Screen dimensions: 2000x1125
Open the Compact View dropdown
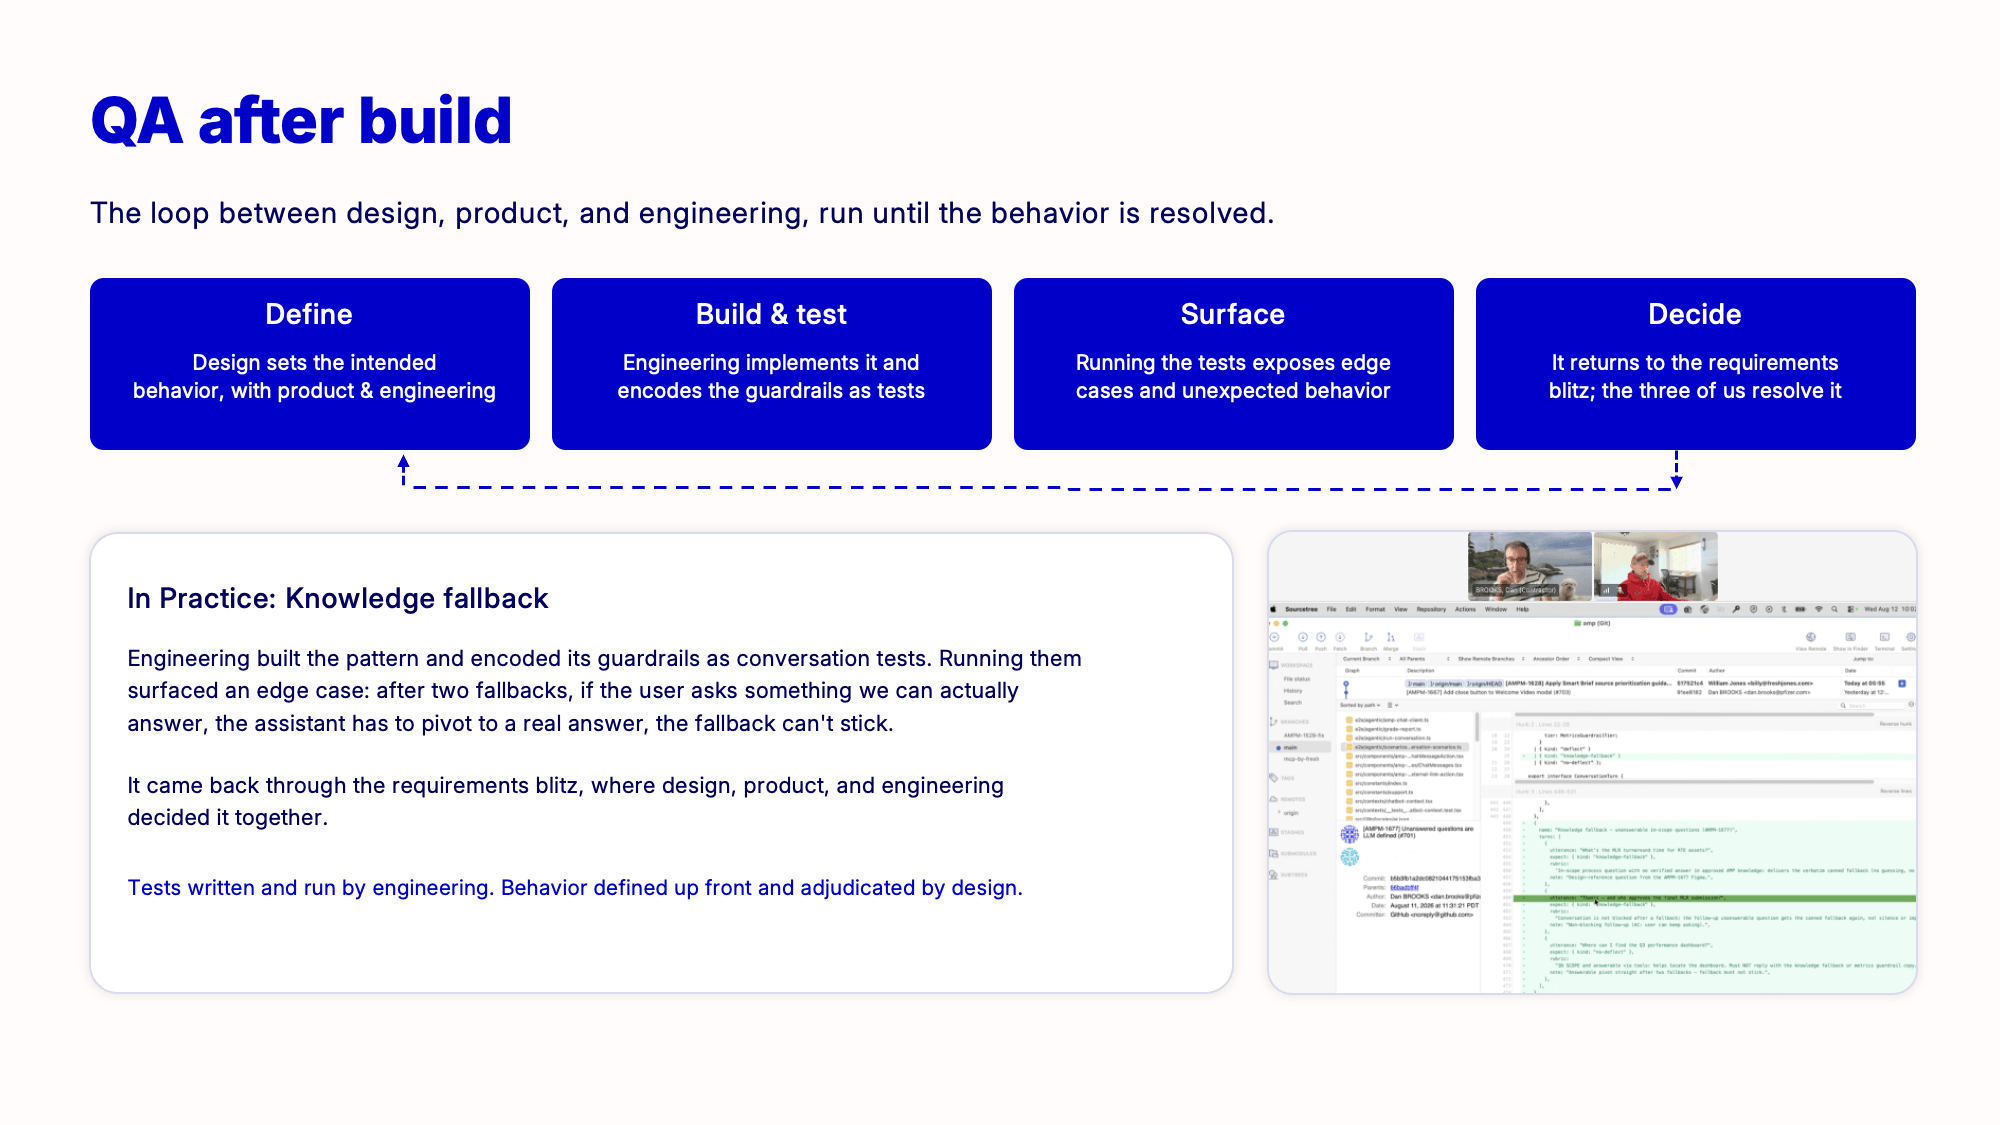(1611, 659)
